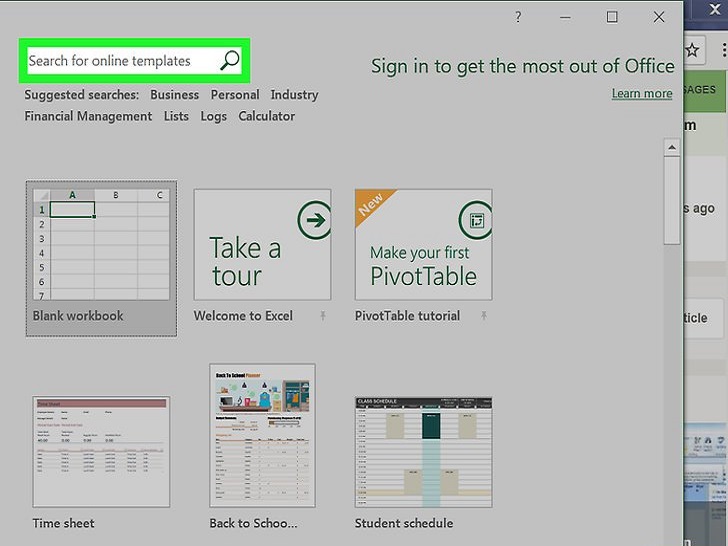Maximize the Excel start window
The width and height of the screenshot is (728, 546).
pos(612,17)
